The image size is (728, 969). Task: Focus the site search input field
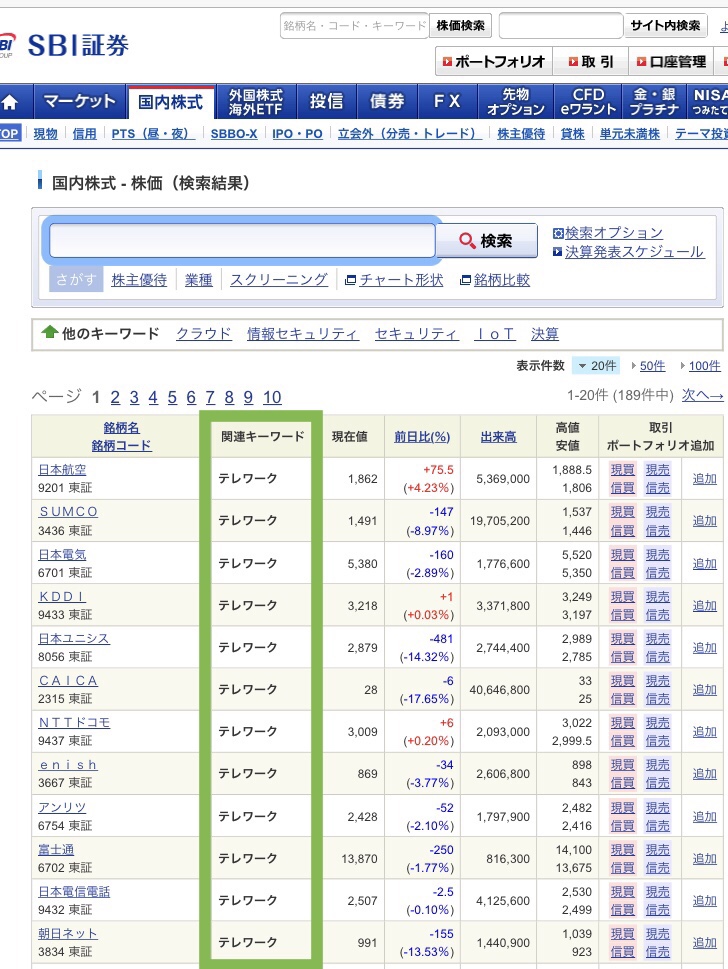pos(561,26)
